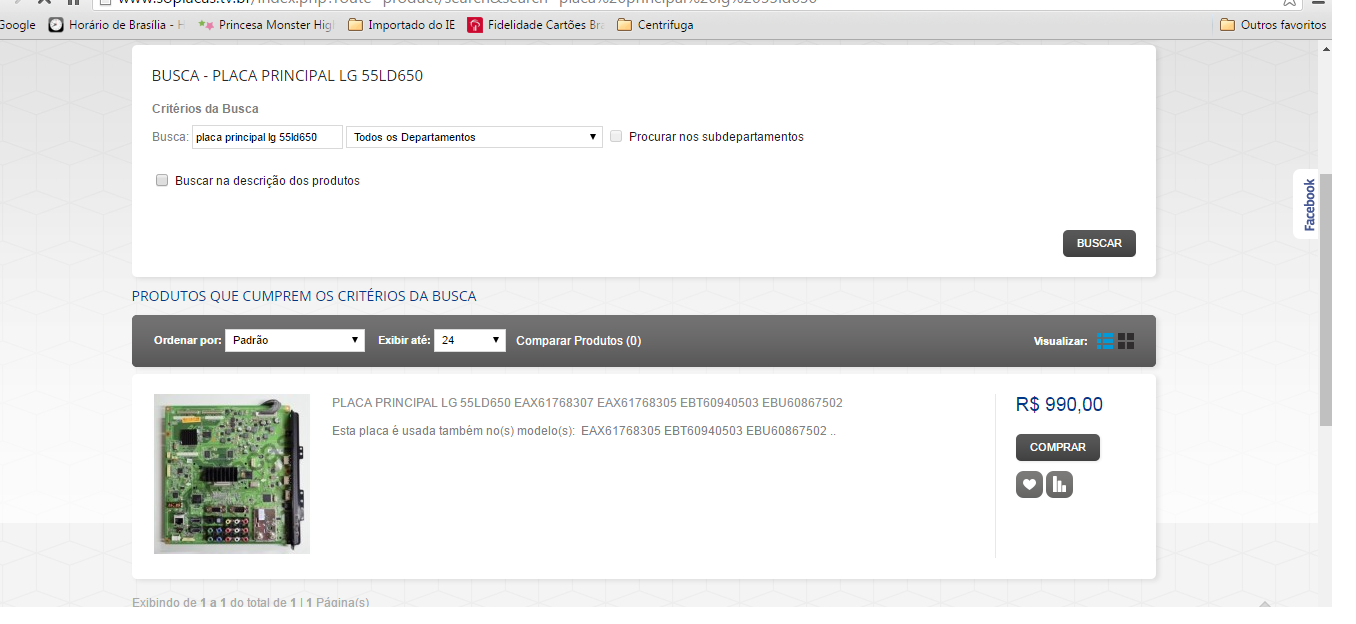Open PLACA PRINCIPAL LG 55LD650 product title

coord(587,403)
